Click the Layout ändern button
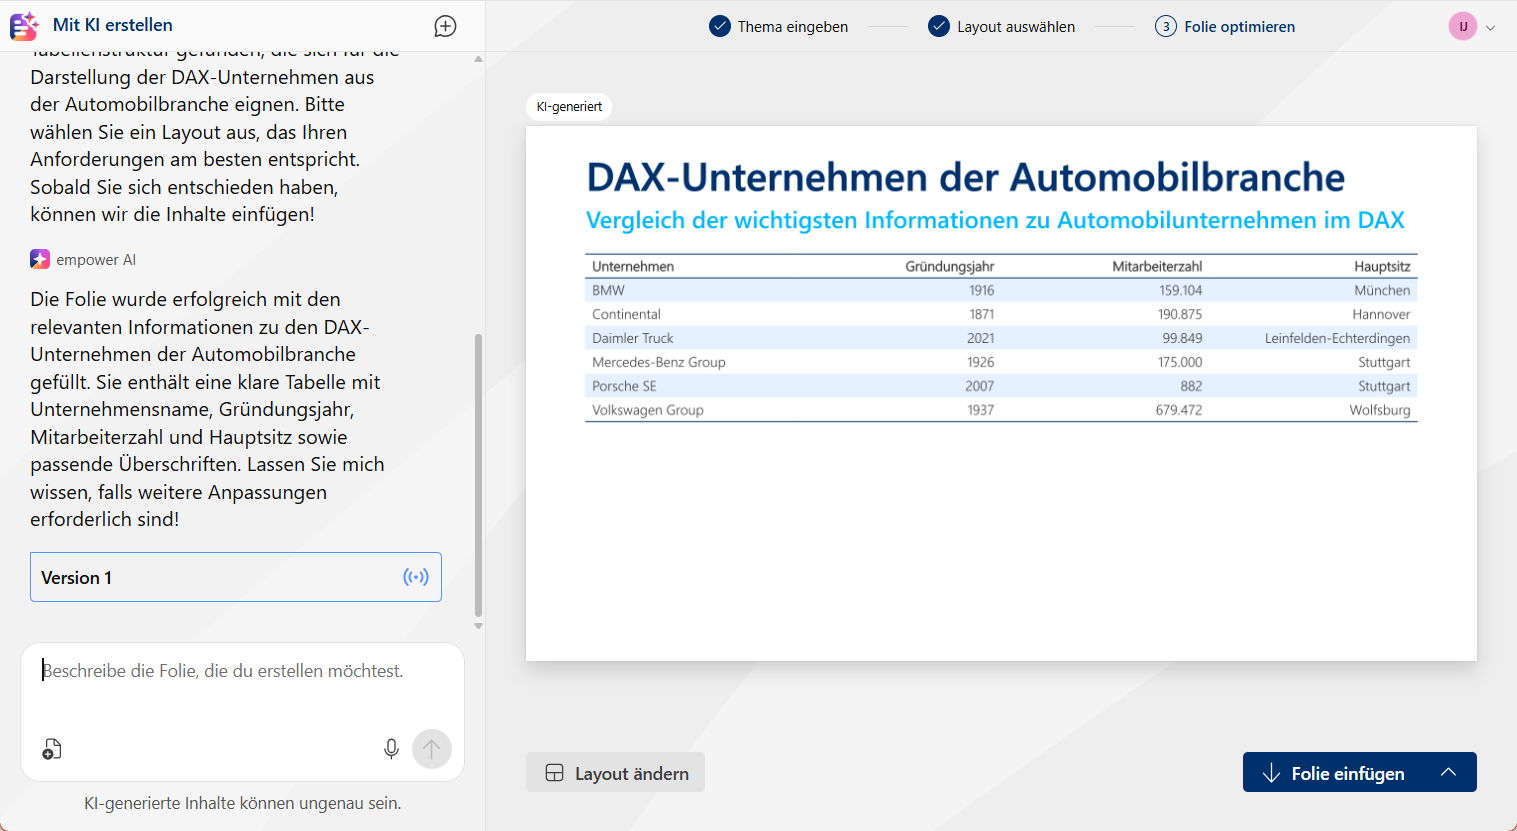 point(615,772)
